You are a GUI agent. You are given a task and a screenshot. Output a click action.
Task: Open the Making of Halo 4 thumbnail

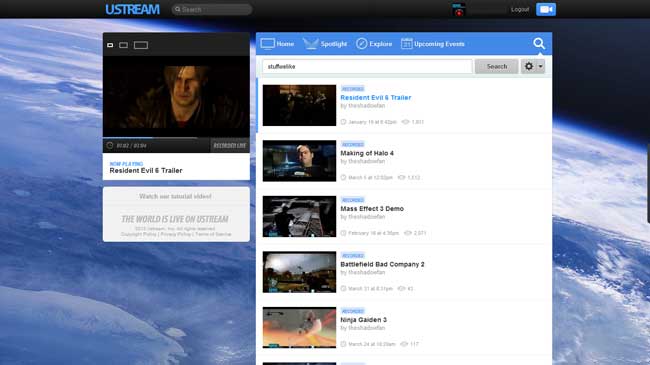(299, 161)
